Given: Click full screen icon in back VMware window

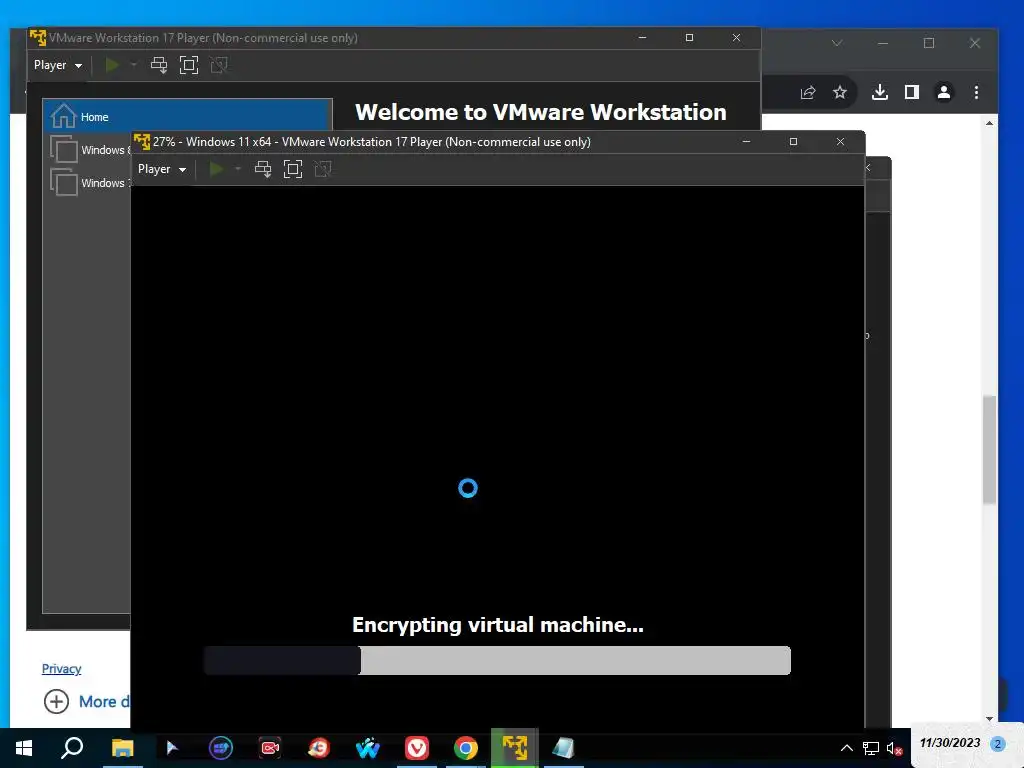Looking at the screenshot, I should 189,65.
